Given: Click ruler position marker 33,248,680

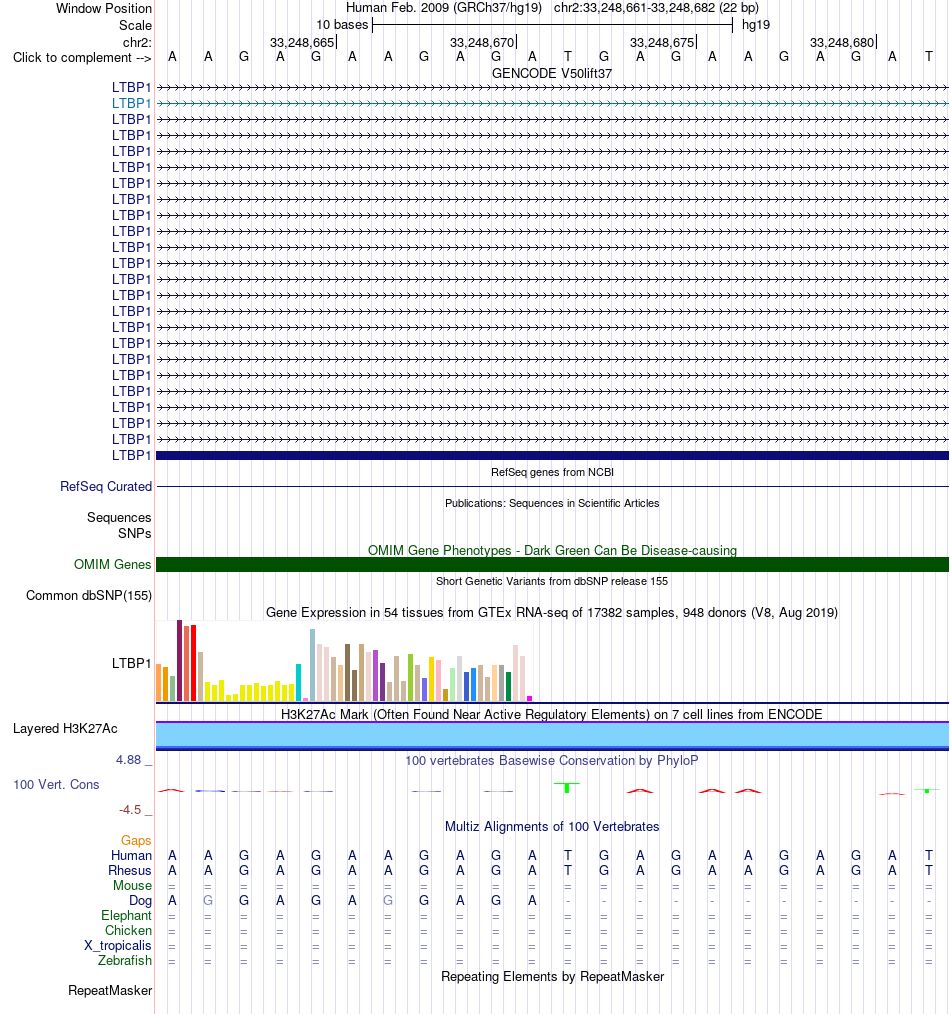Looking at the screenshot, I should click(842, 42).
